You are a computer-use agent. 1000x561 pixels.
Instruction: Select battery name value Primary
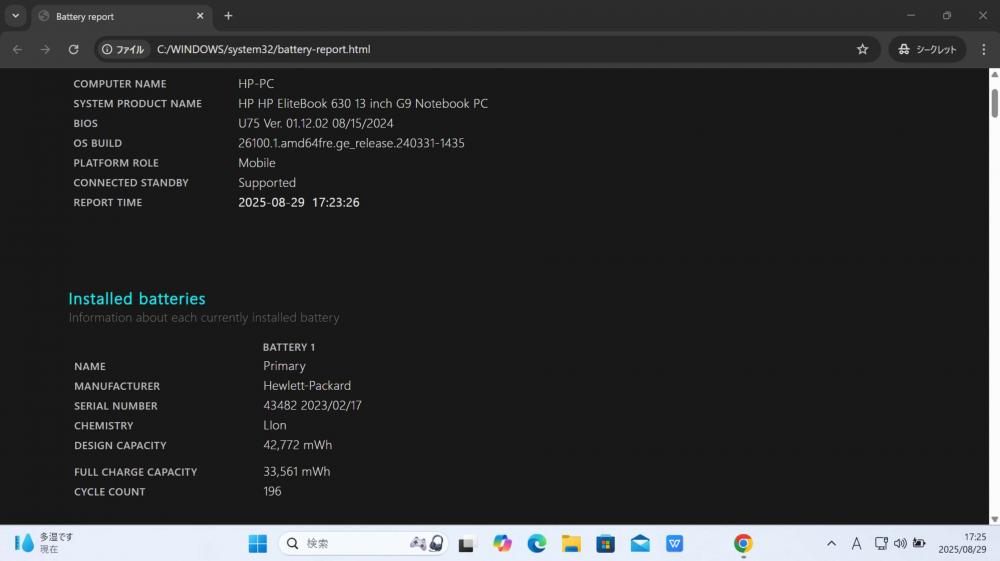point(284,366)
